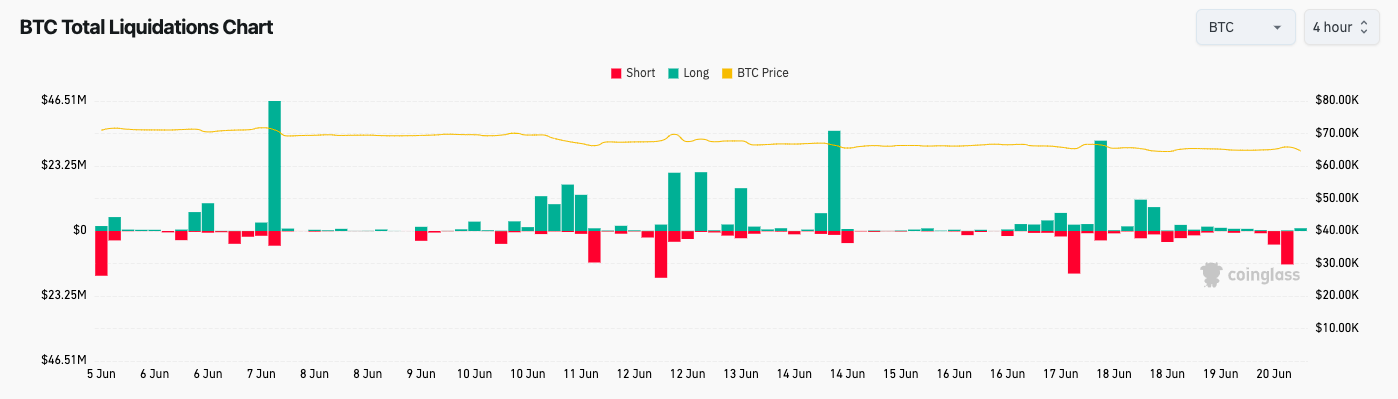Toggle the BTC Price line in legend
This screenshot has height=399, width=1398.
(x=754, y=73)
